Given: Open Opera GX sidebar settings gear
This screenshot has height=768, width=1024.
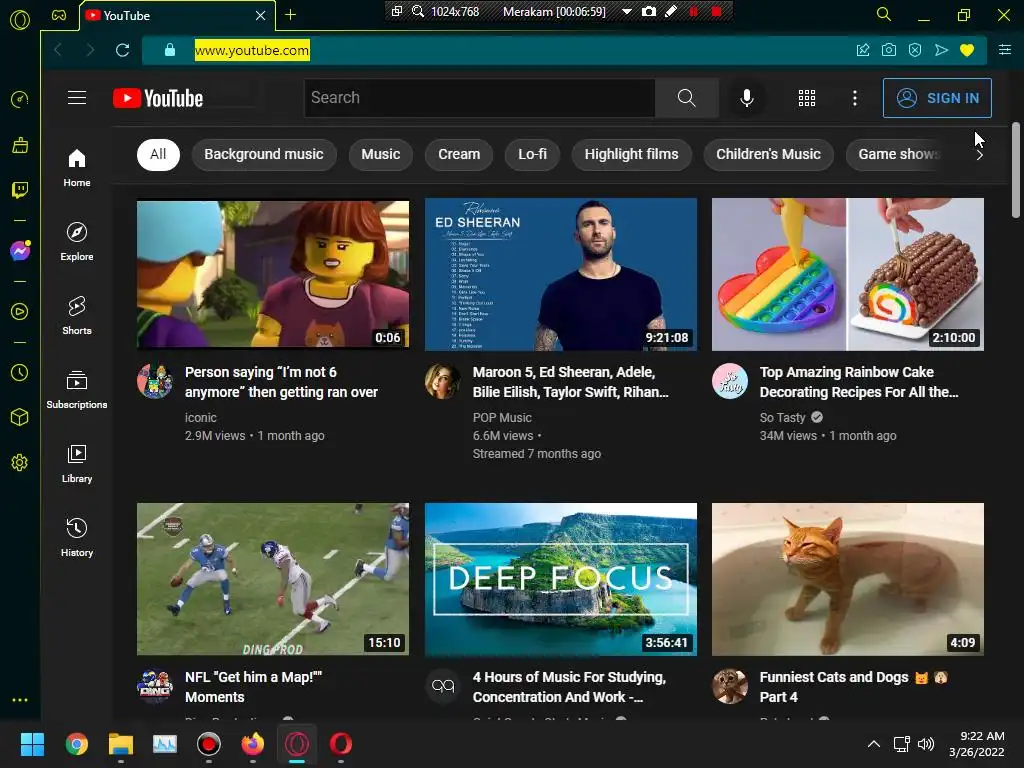Looking at the screenshot, I should point(20,462).
